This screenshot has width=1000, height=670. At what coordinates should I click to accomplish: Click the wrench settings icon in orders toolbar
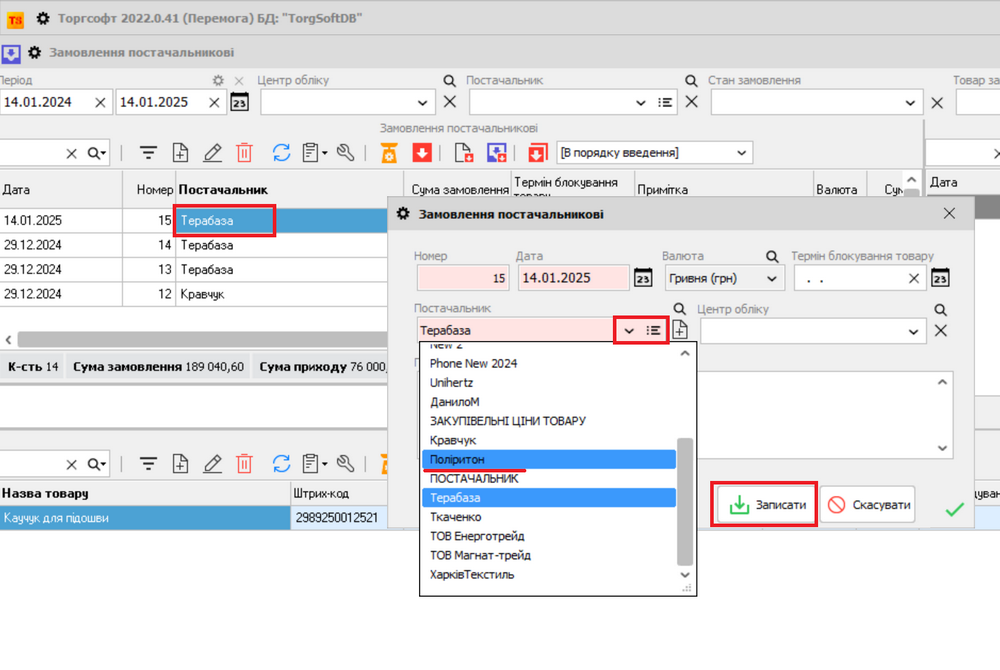[346, 153]
